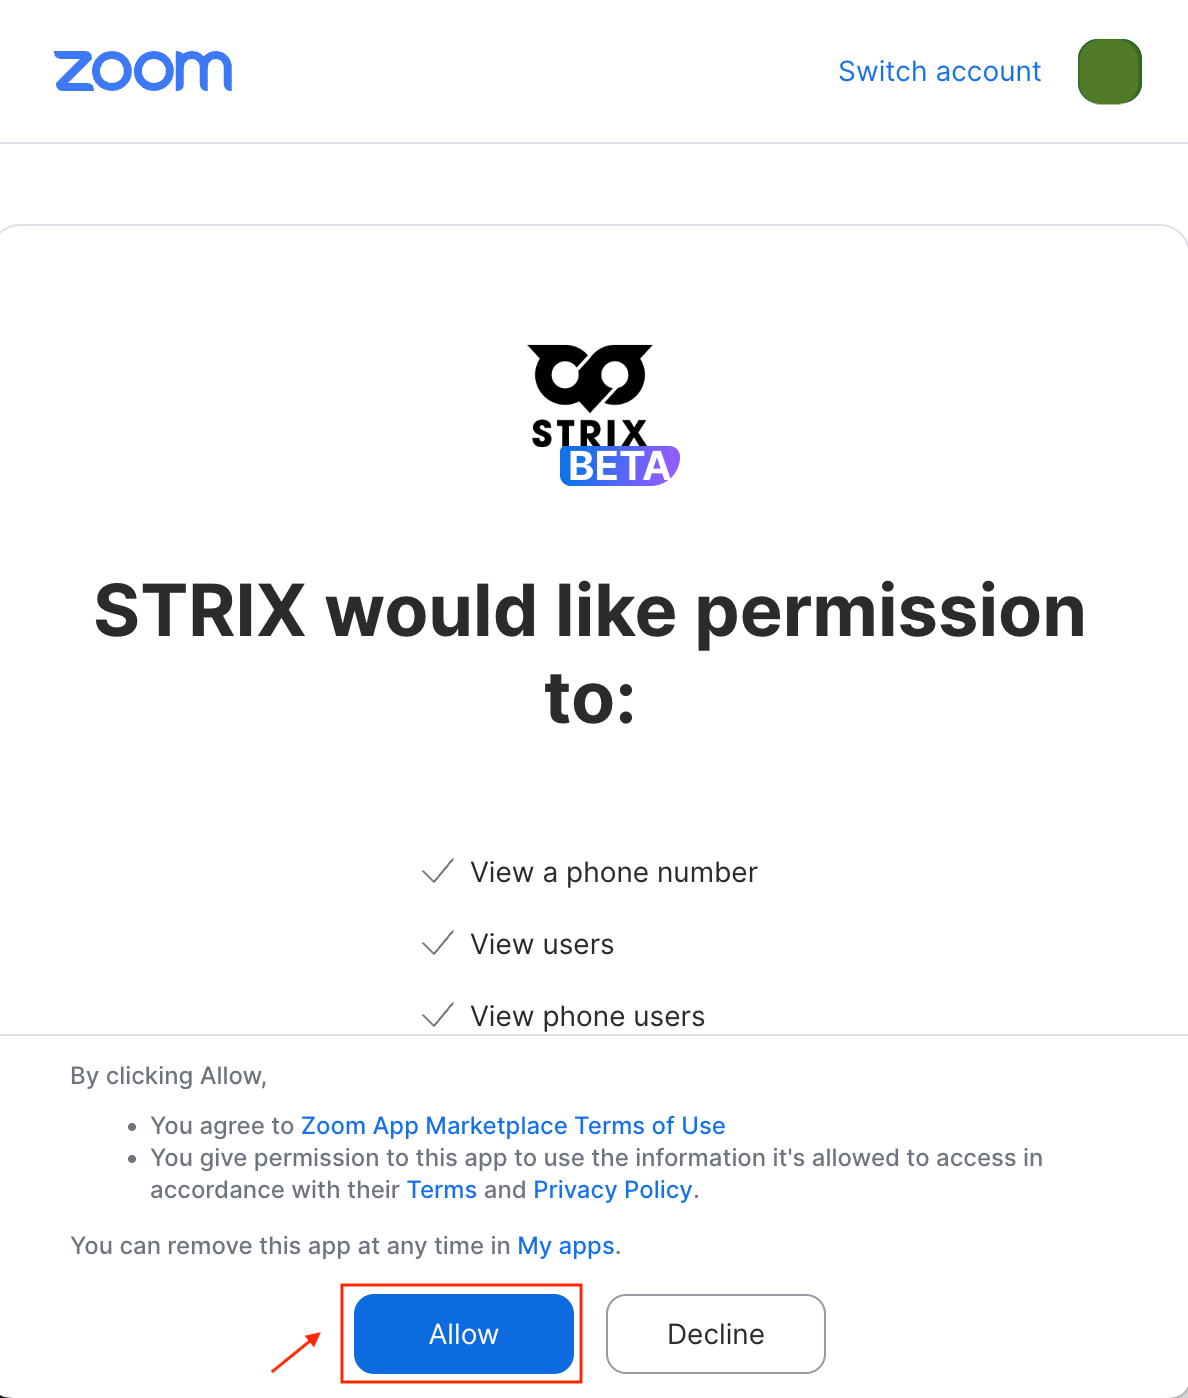Select the View a phone number permission text
The image size is (1188, 1398).
[614, 872]
